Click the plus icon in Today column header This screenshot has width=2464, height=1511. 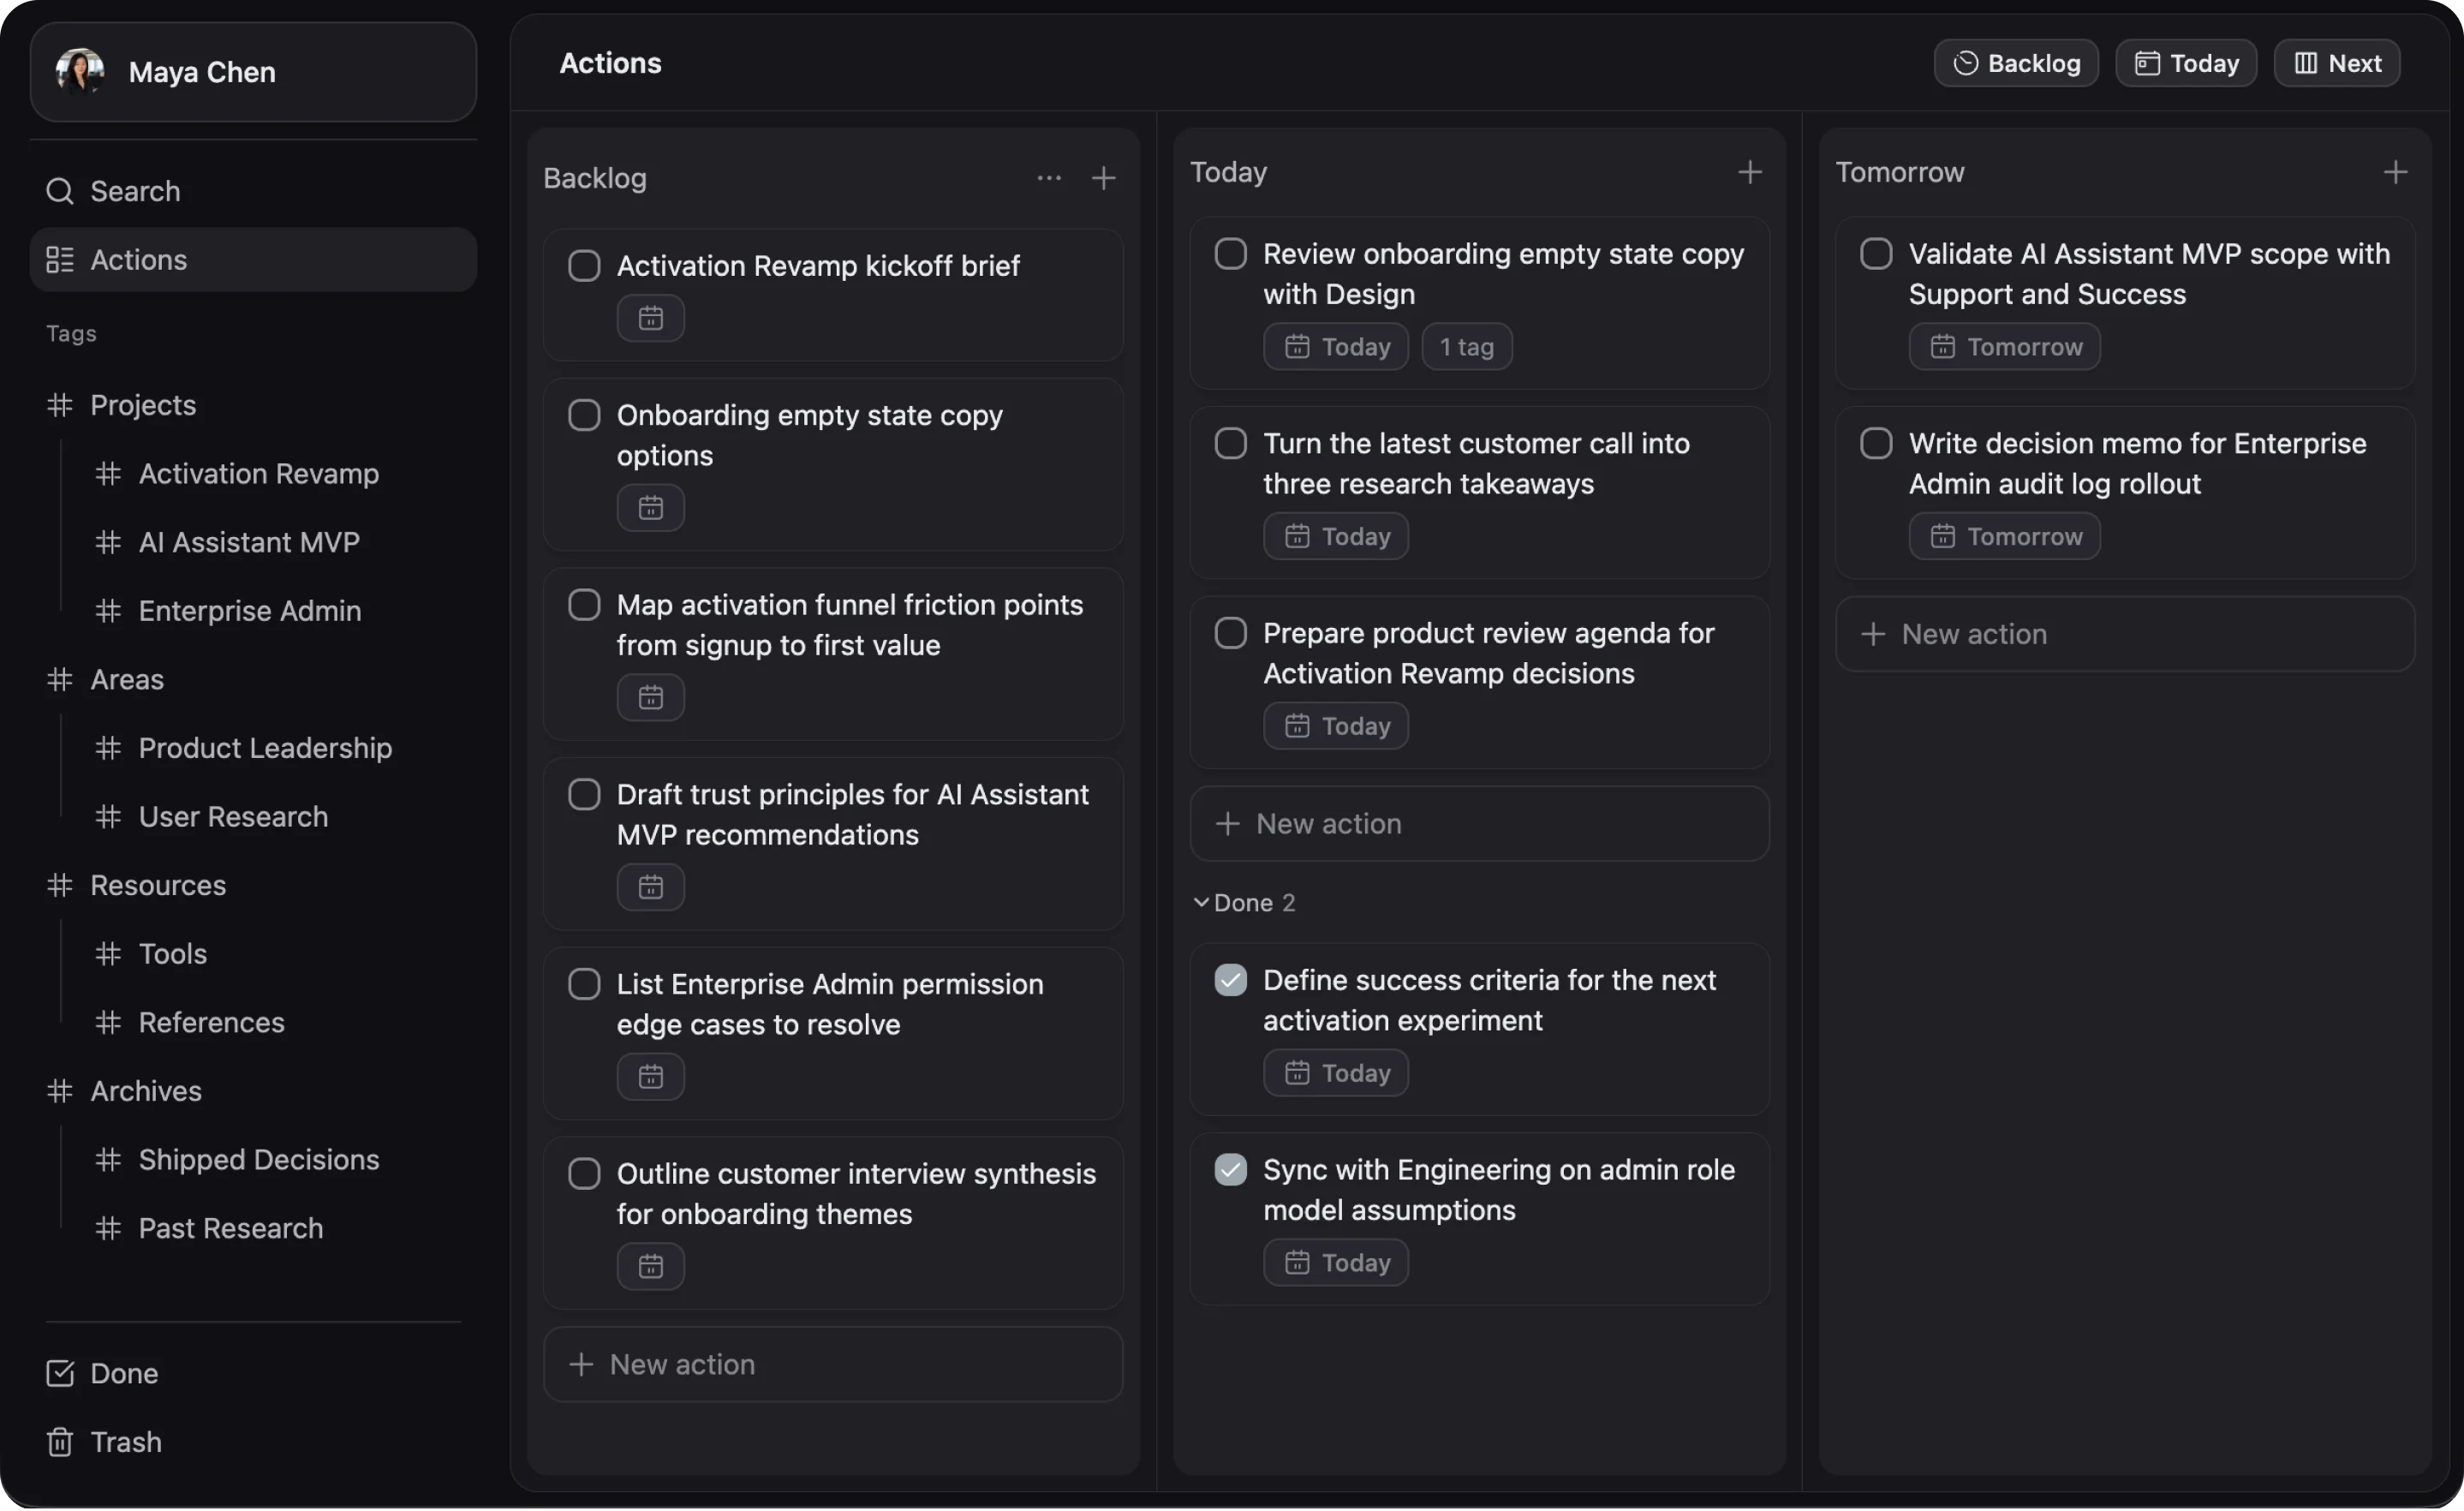pyautogui.click(x=1750, y=172)
